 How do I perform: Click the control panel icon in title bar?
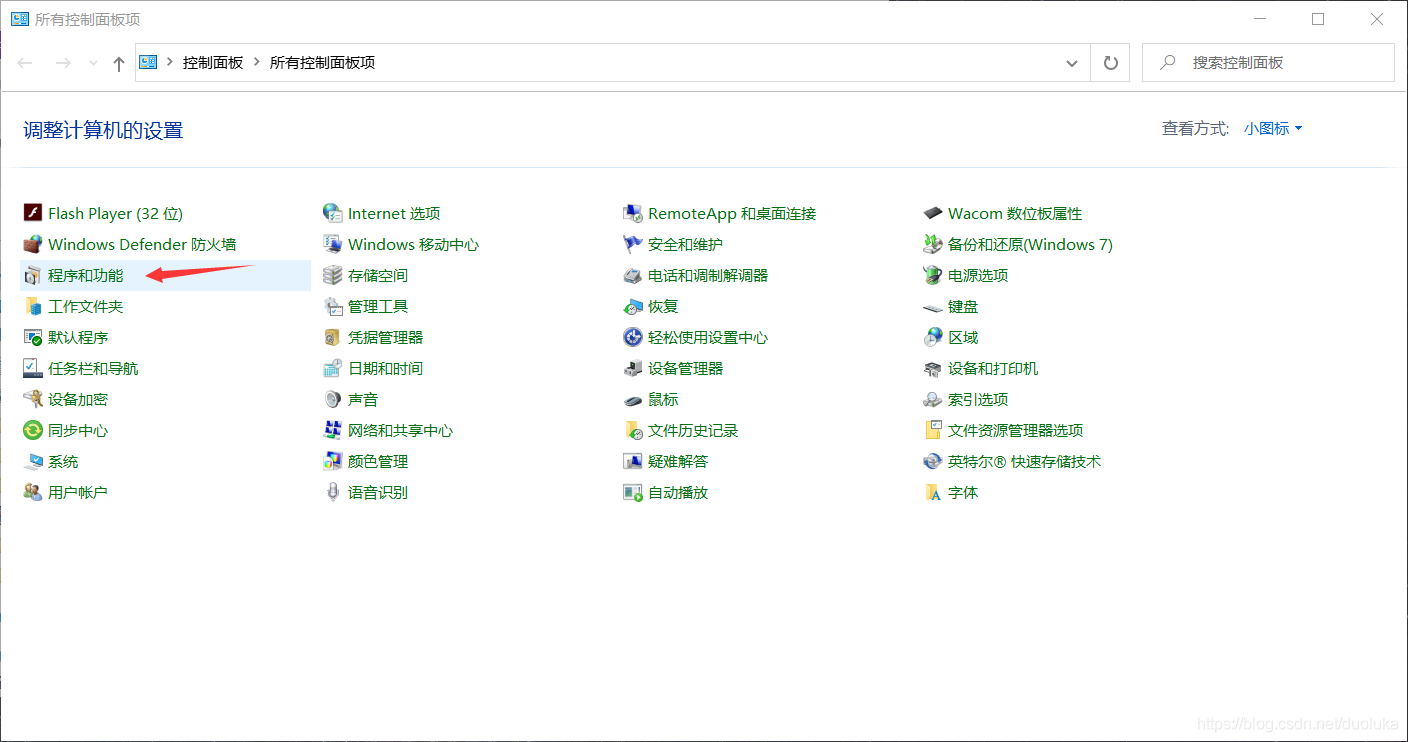tap(20, 19)
